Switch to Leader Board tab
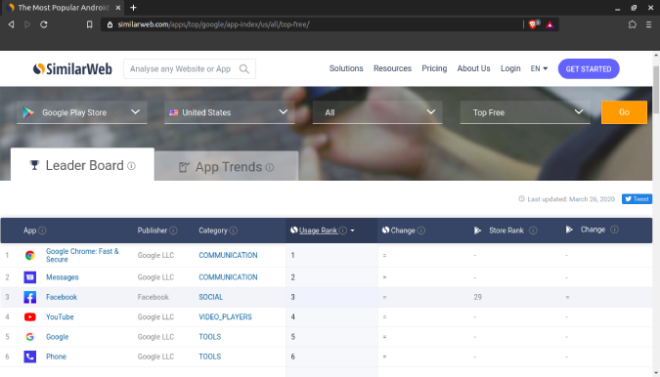 point(82,165)
